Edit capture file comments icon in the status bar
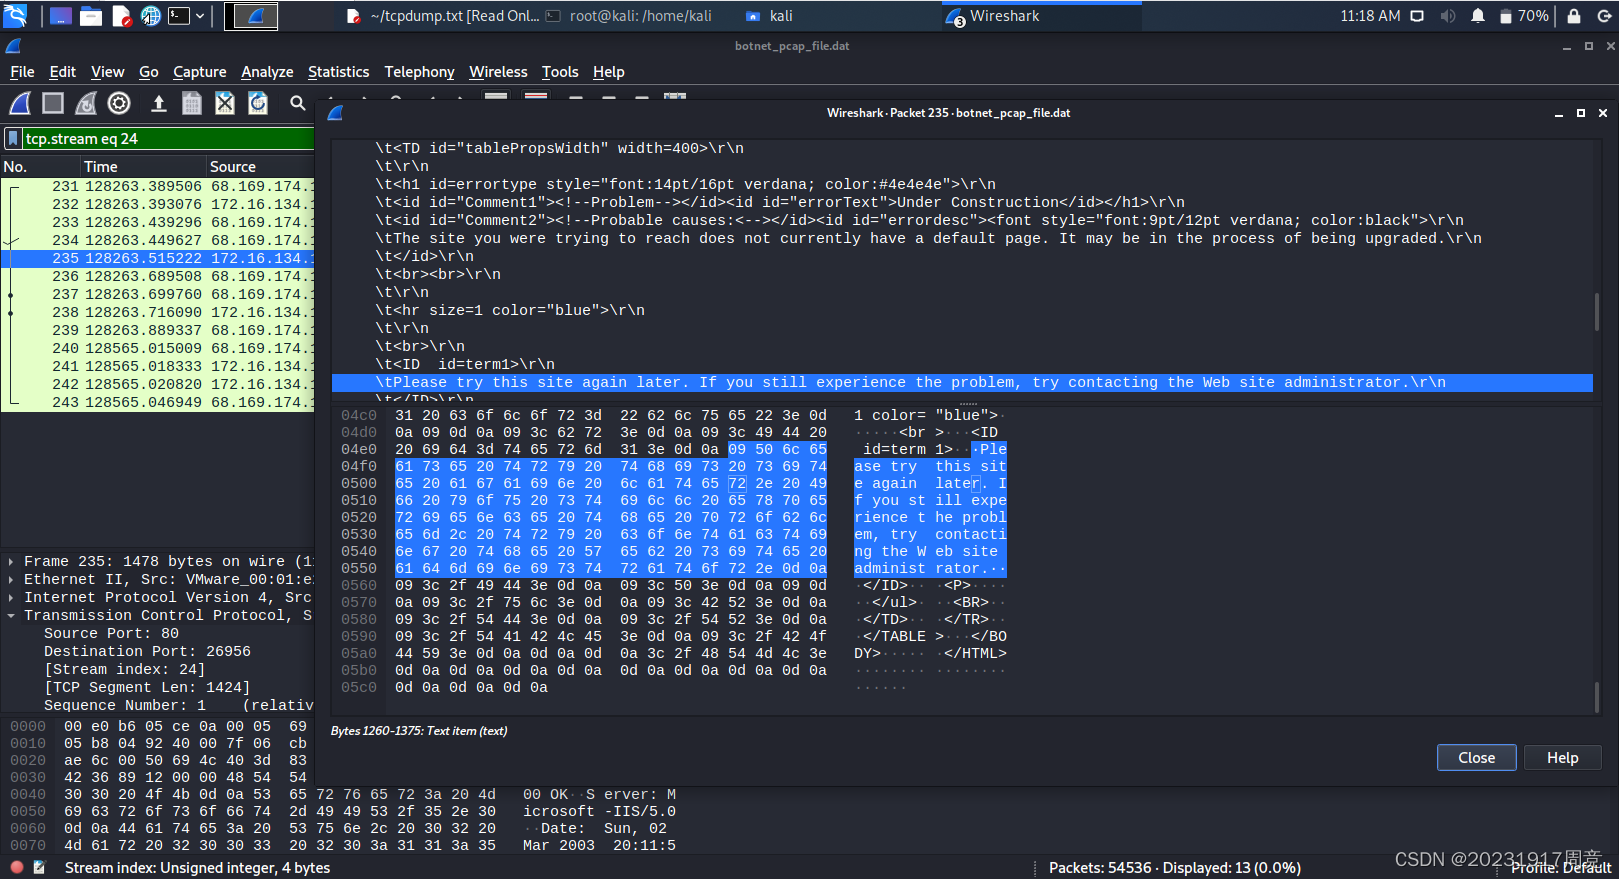The image size is (1619, 879). pyautogui.click(x=39, y=867)
